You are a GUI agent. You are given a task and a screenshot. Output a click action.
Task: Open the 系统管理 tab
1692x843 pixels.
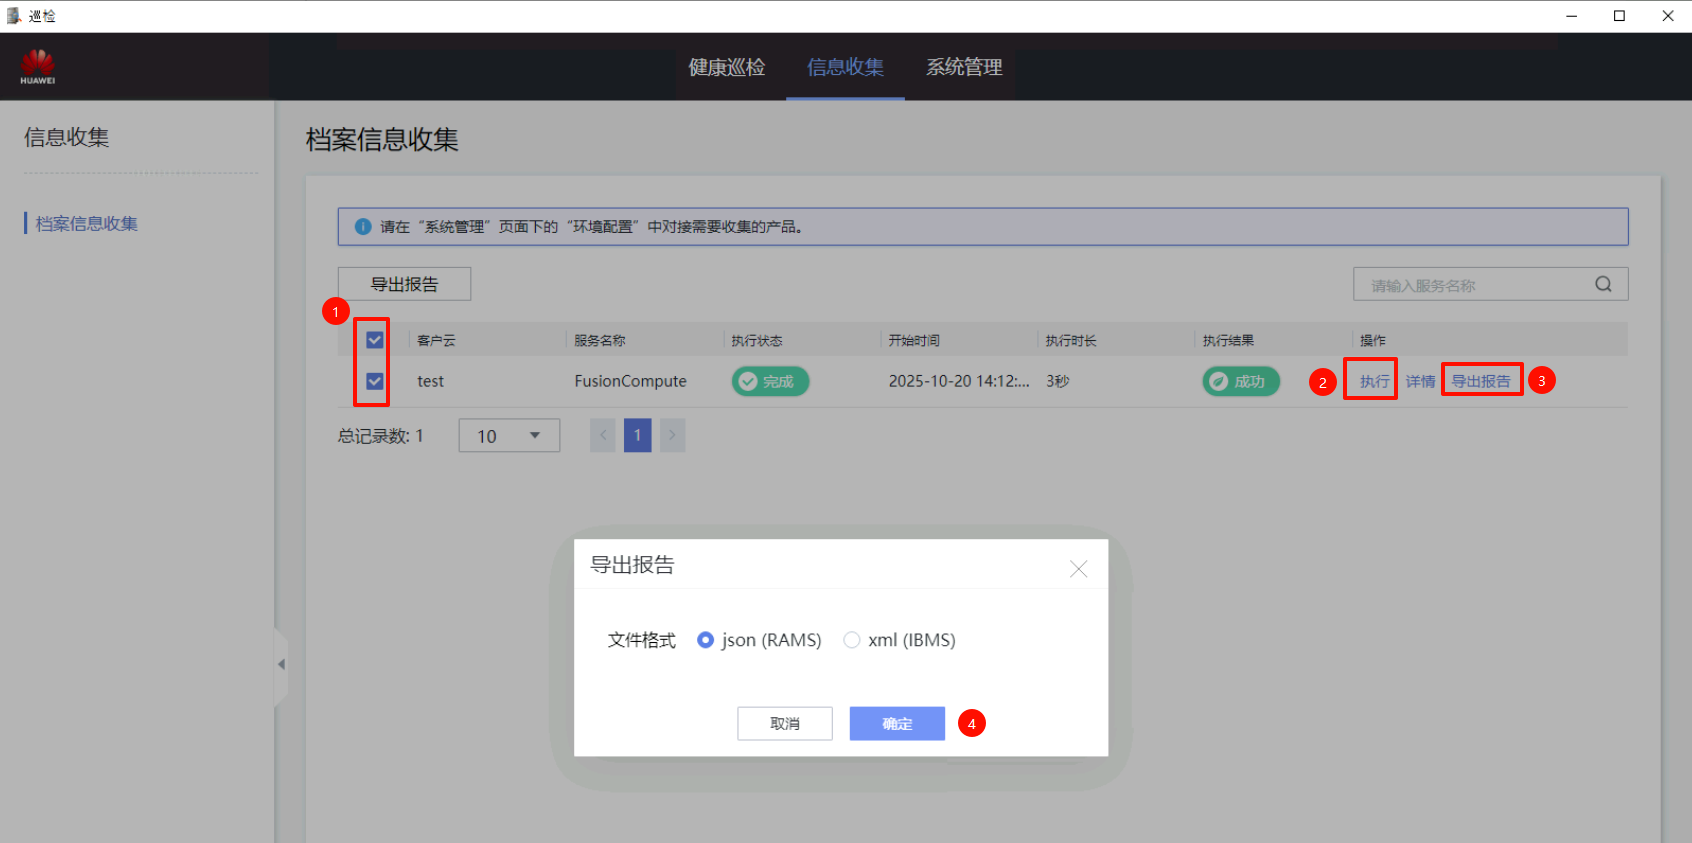964,67
